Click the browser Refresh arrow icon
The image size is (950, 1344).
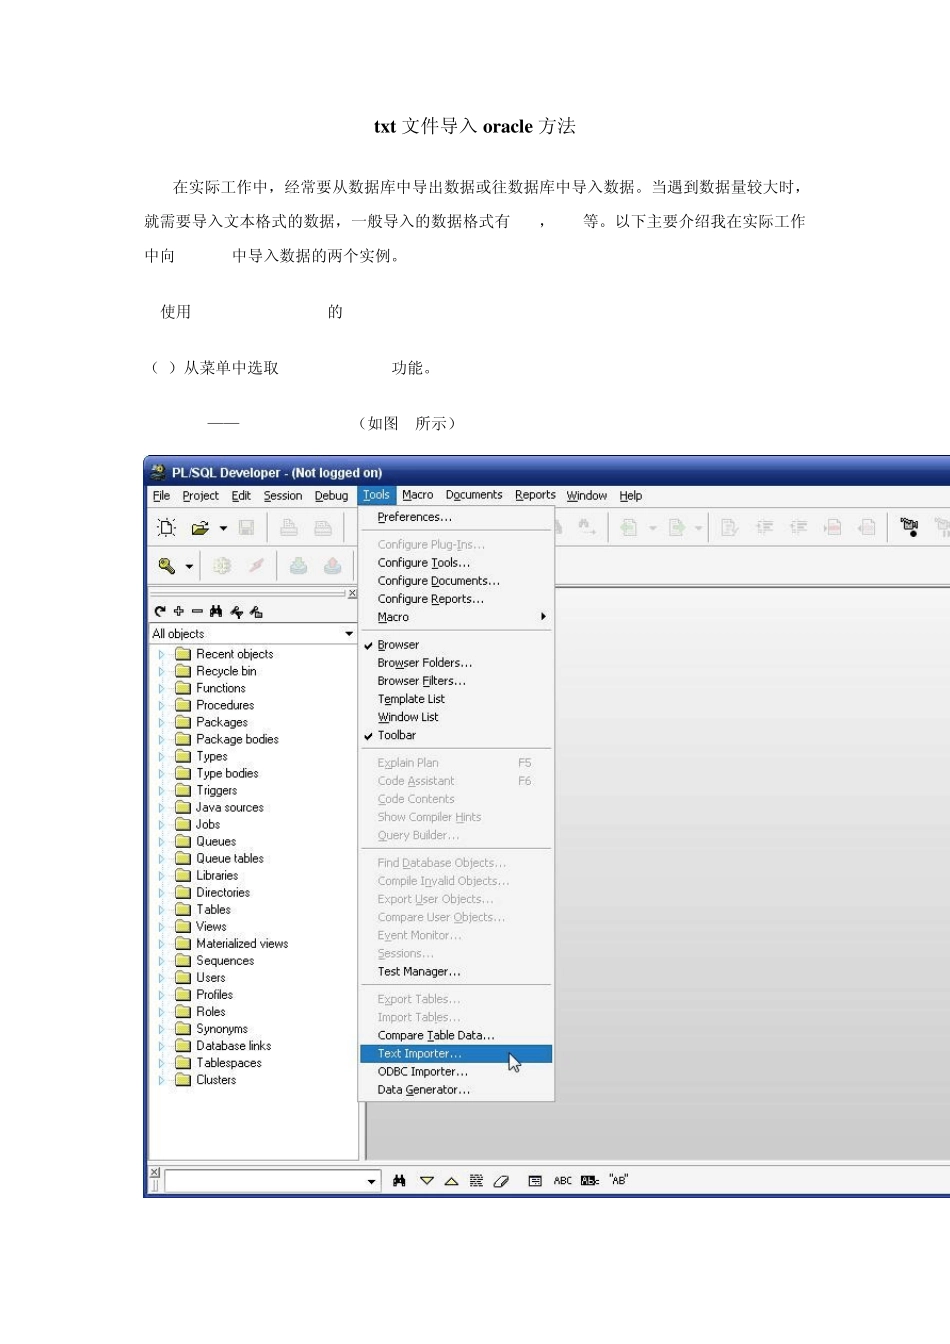pos(160,611)
